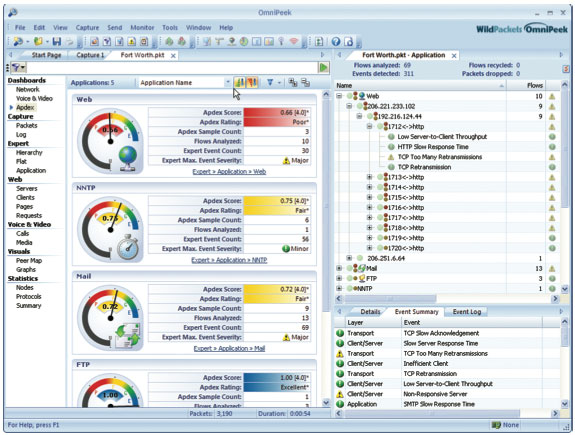Select Hierarchy under Expert
This screenshot has width=575, height=435.
pyautogui.click(x=29, y=153)
